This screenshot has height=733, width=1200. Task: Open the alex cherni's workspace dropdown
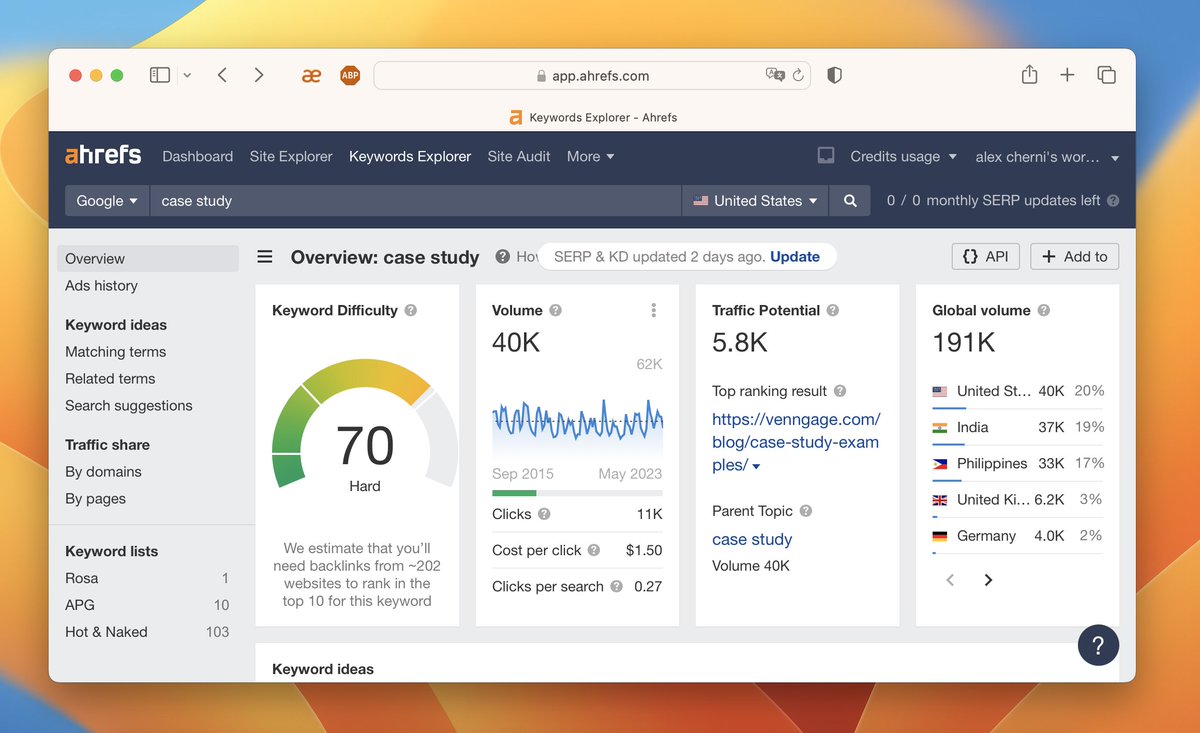(x=1047, y=157)
